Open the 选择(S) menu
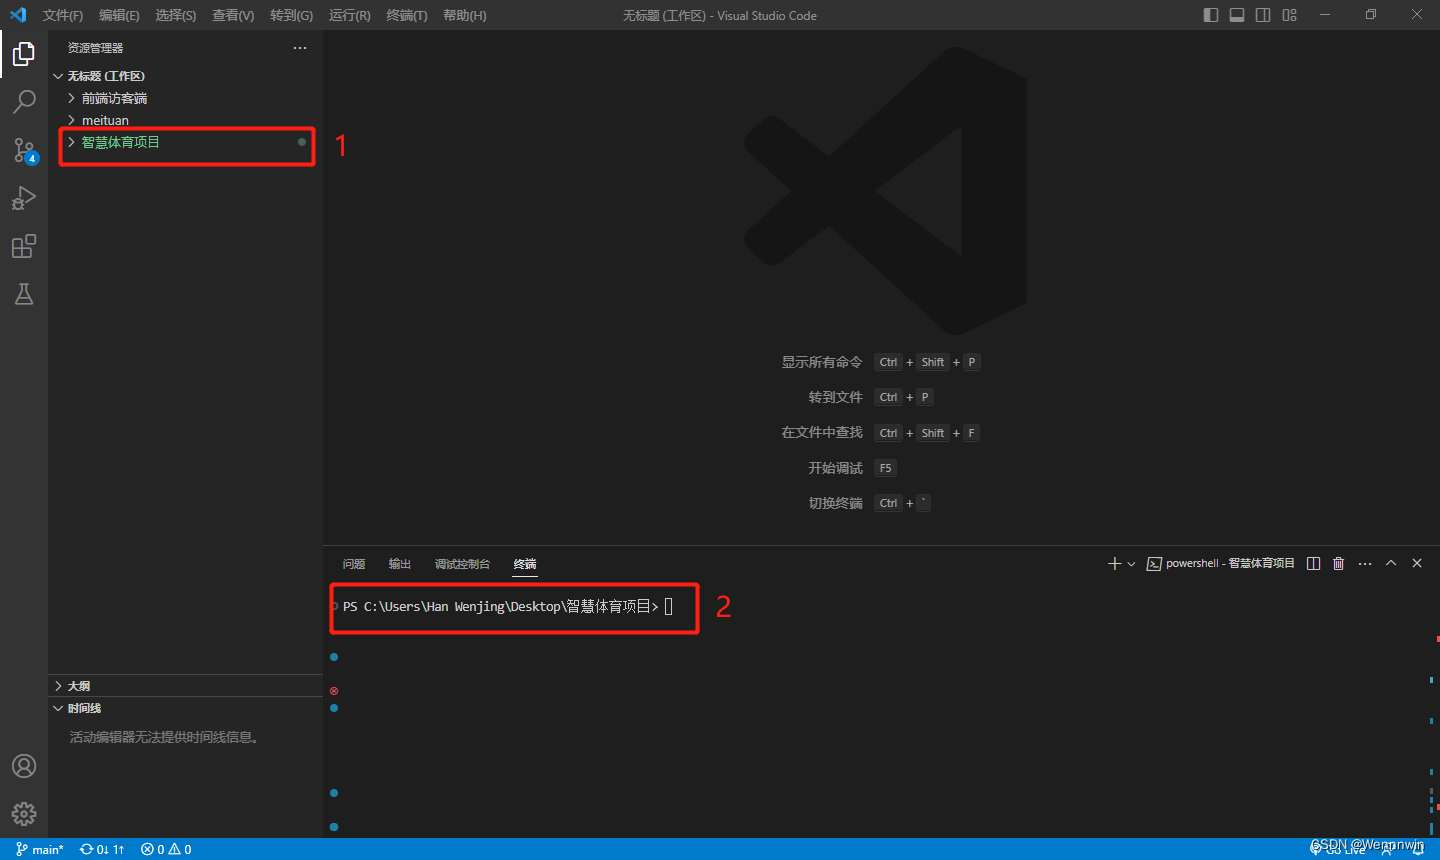The width and height of the screenshot is (1440, 860). 176,15
